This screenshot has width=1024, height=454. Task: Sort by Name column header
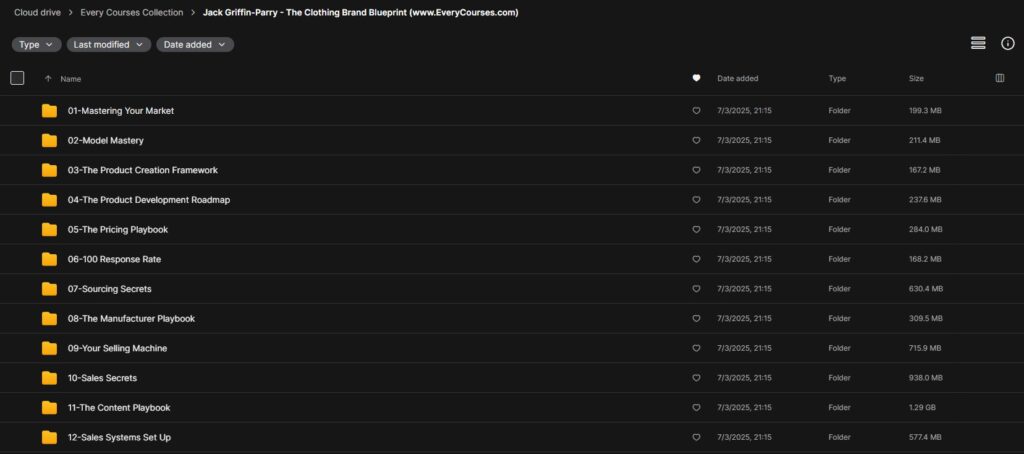71,78
